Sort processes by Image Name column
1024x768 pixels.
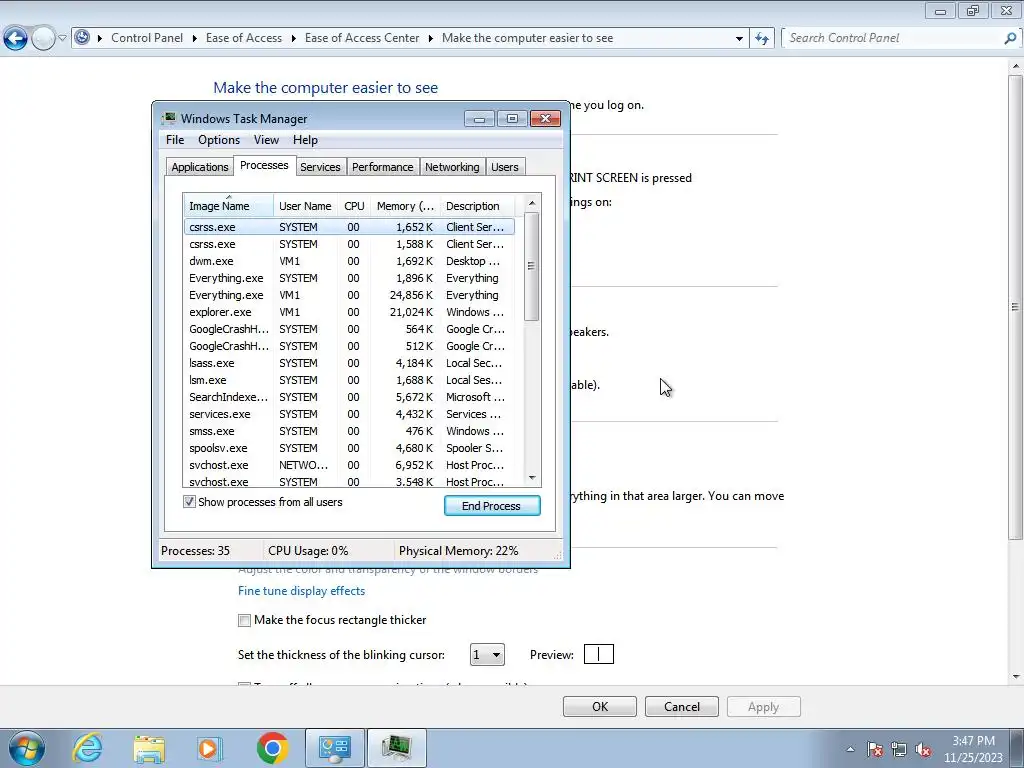(228, 206)
